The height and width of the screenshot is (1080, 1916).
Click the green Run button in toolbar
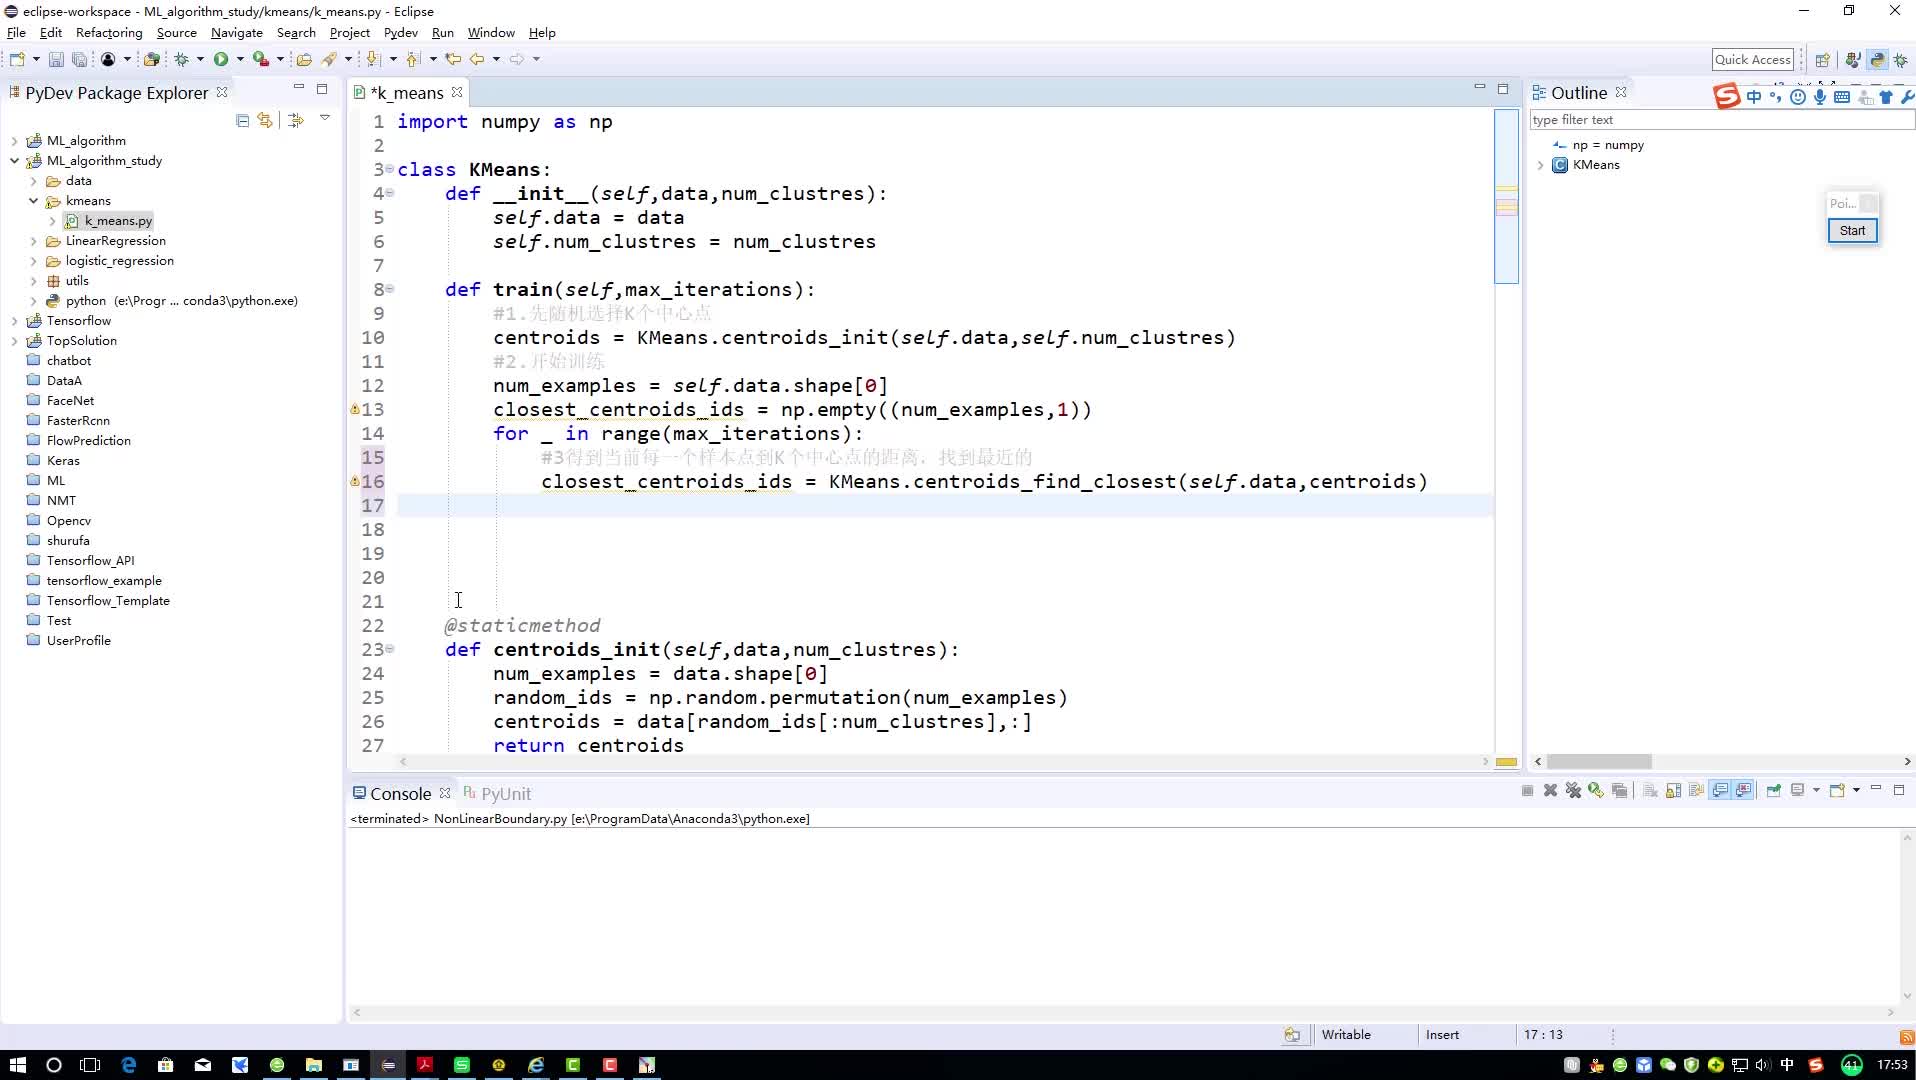tap(221, 59)
